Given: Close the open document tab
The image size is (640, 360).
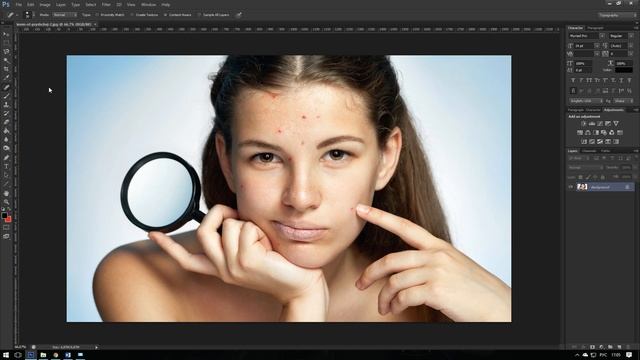Looking at the screenshot, I should click(x=95, y=24).
